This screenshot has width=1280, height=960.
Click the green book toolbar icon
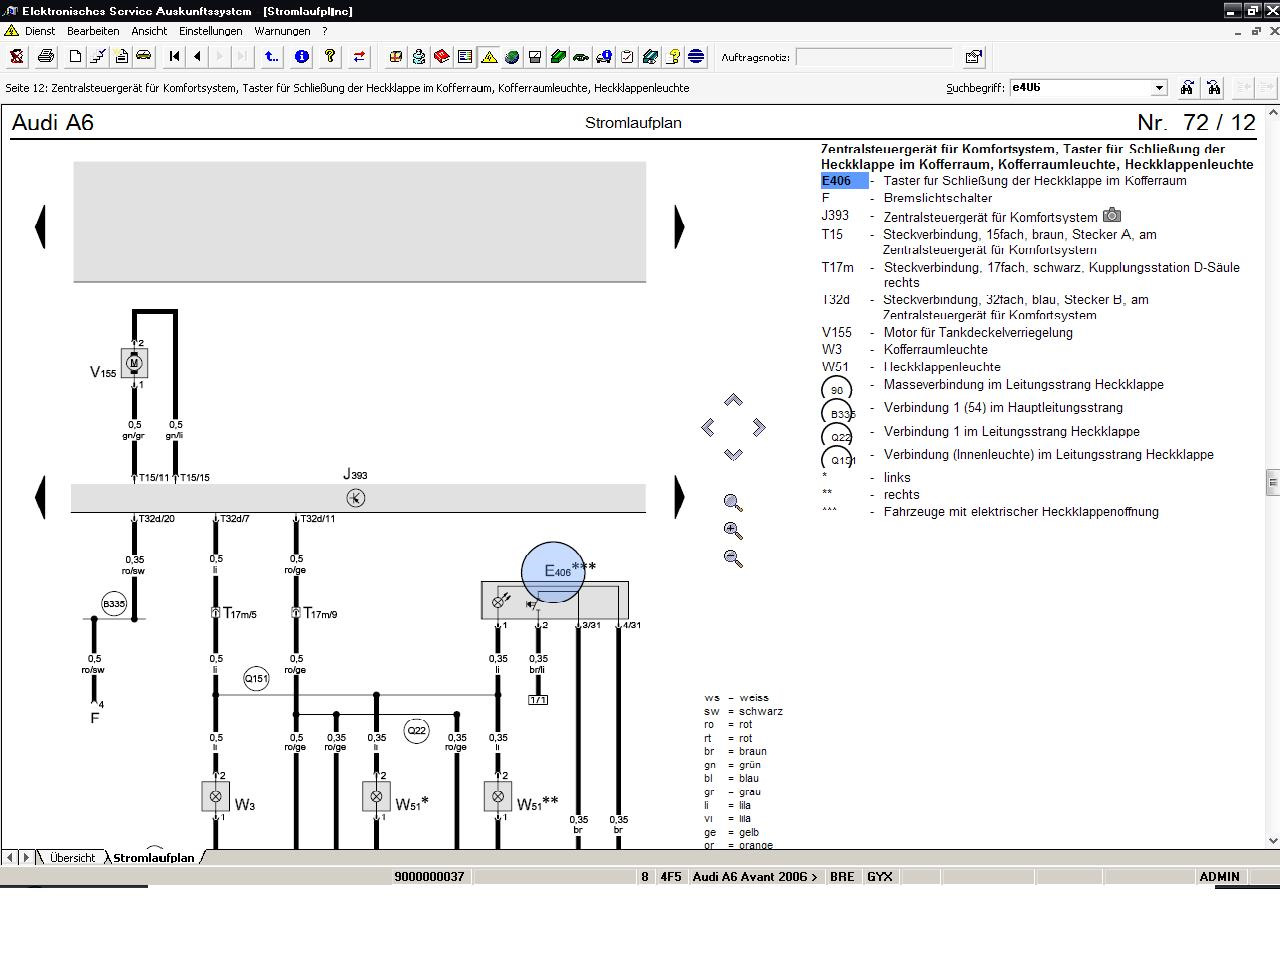[x=558, y=57]
